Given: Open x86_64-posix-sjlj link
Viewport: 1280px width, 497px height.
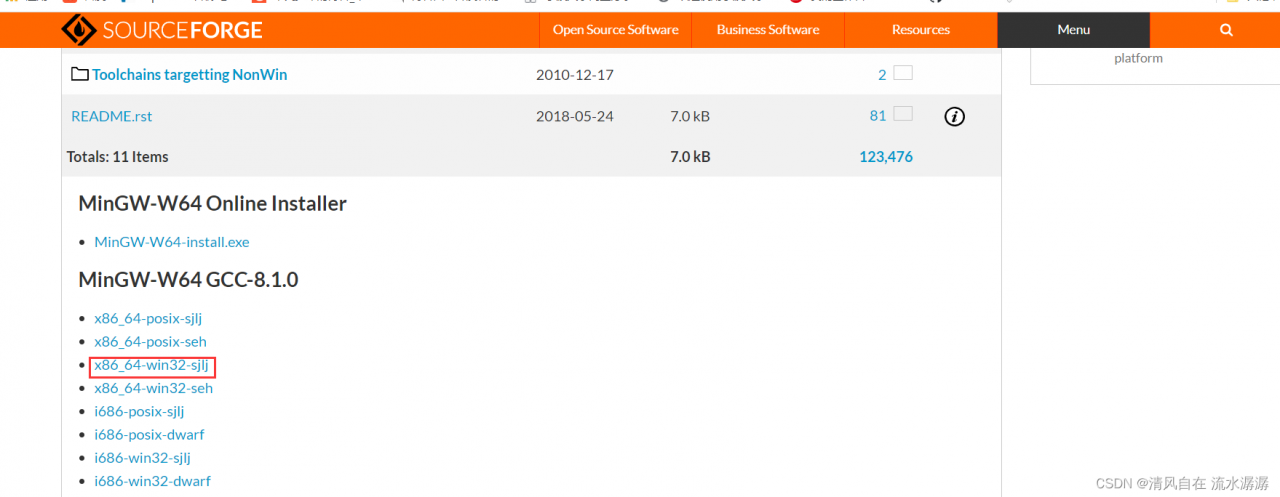Looking at the screenshot, I should (148, 318).
